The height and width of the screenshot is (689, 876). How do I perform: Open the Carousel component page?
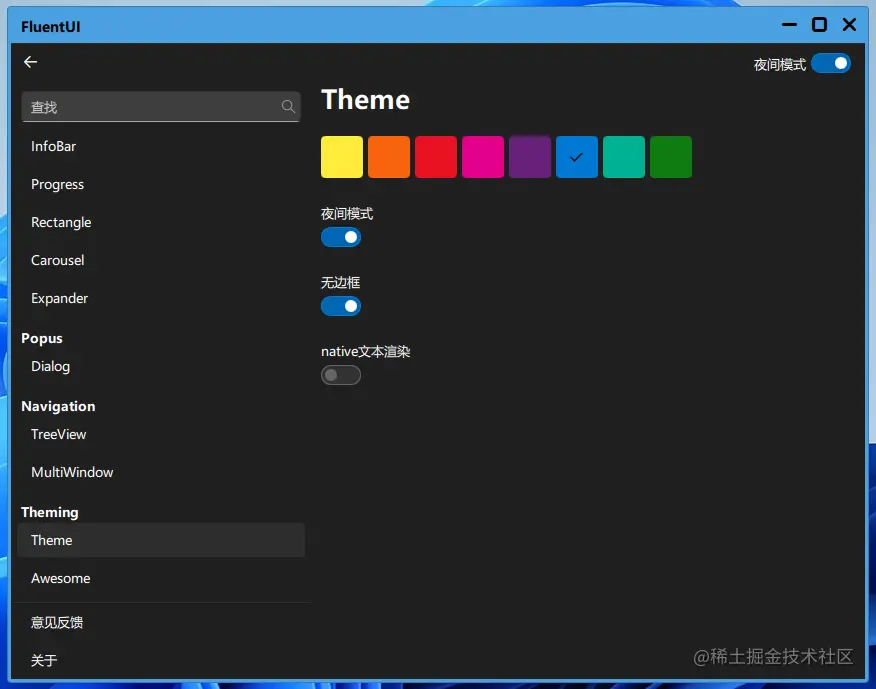point(57,260)
